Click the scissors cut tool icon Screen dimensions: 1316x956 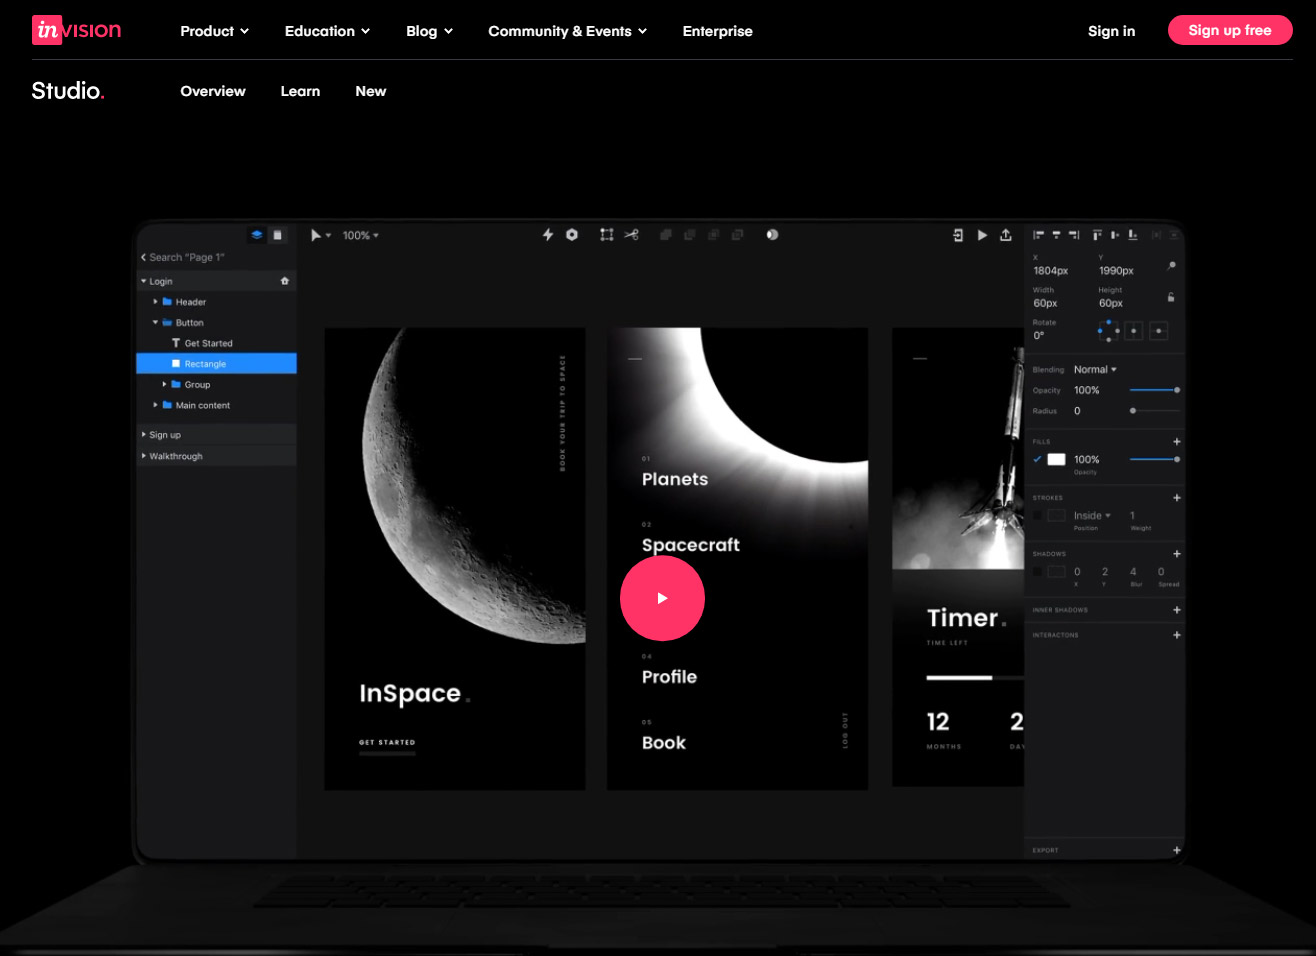[631, 235]
